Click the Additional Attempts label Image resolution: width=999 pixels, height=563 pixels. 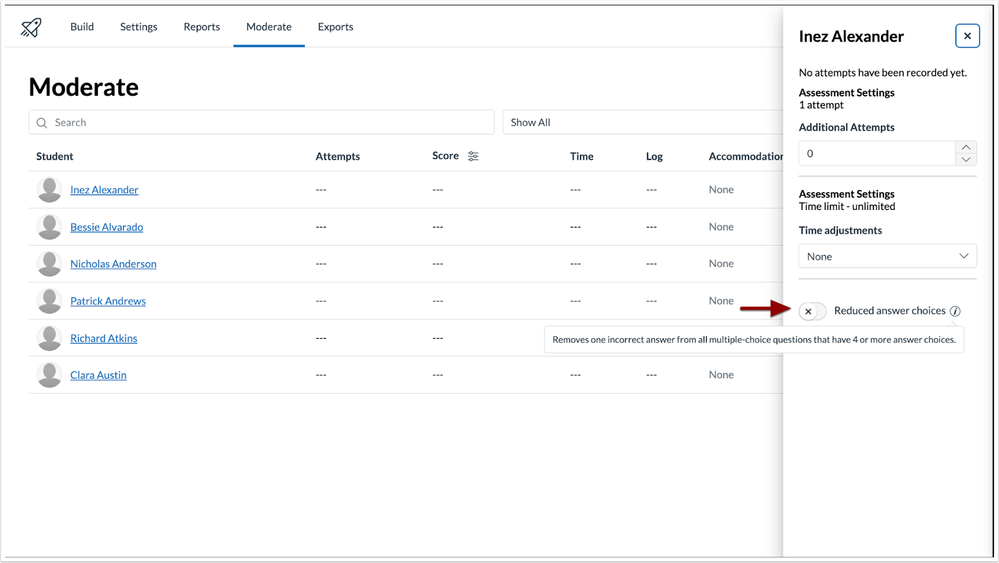coord(847,127)
